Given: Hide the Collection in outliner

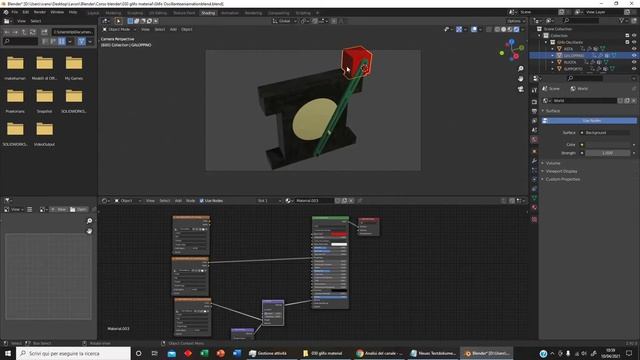Looking at the screenshot, I should pos(634,36).
